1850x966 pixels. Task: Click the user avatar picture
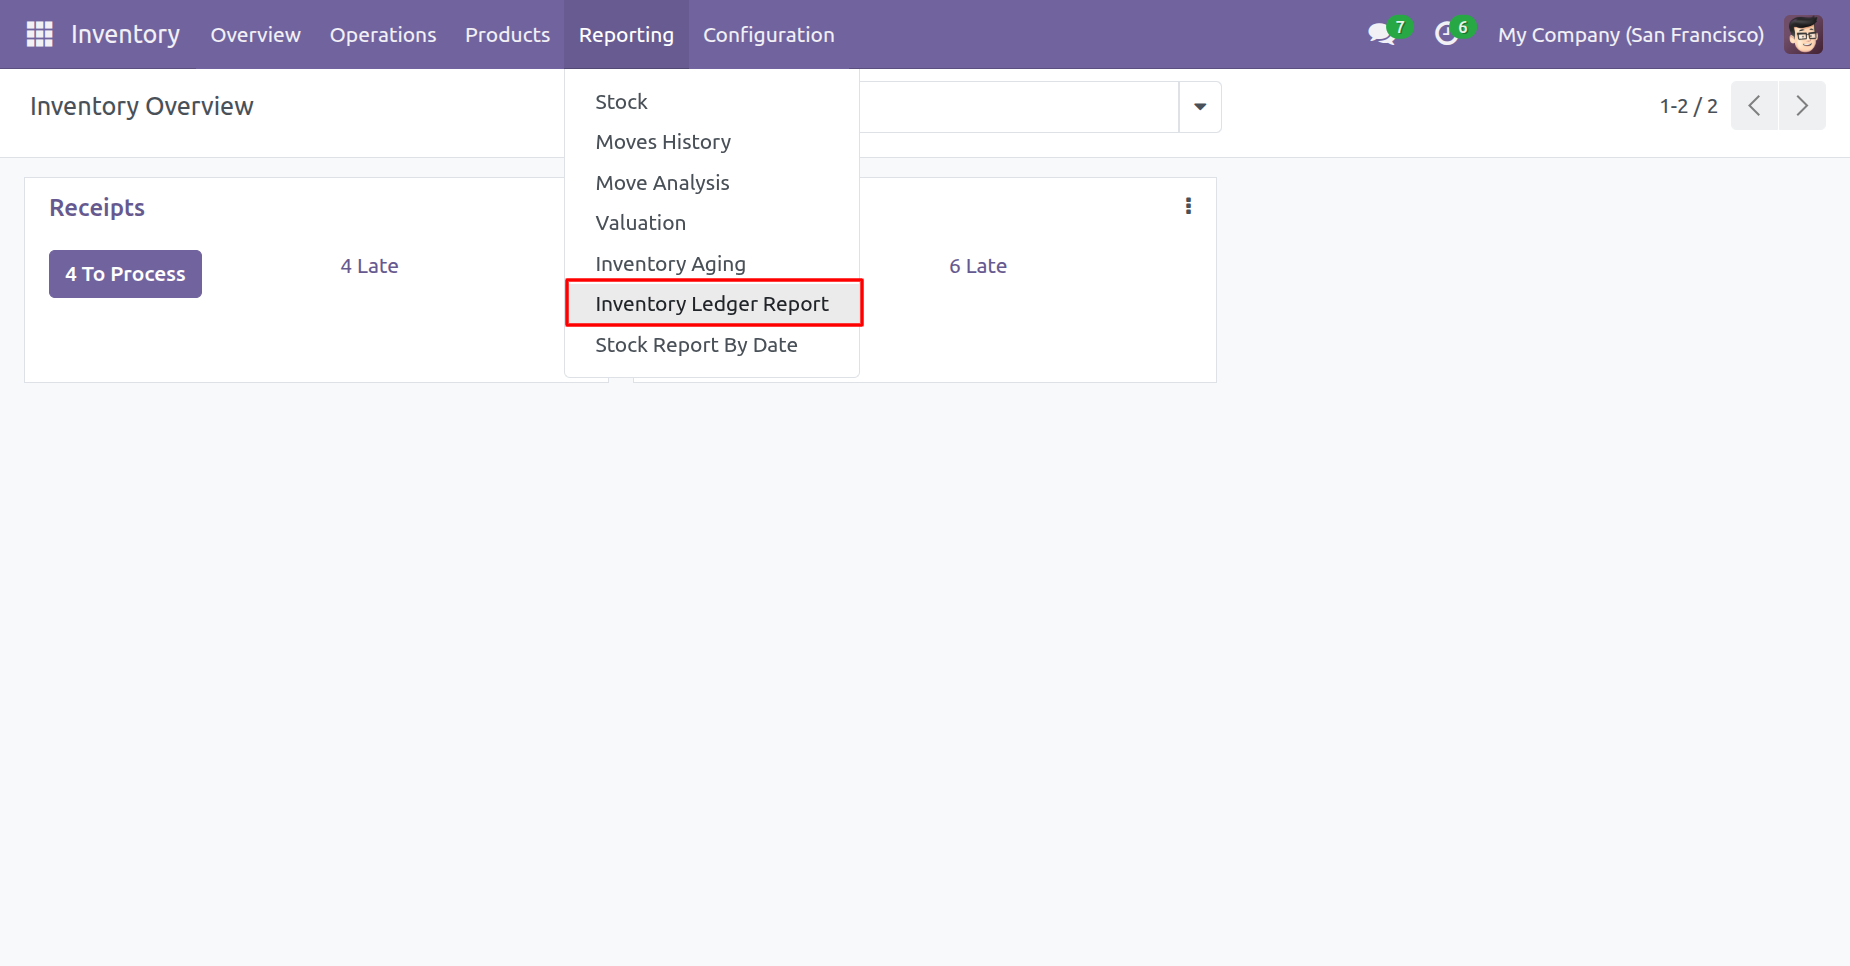[1803, 34]
